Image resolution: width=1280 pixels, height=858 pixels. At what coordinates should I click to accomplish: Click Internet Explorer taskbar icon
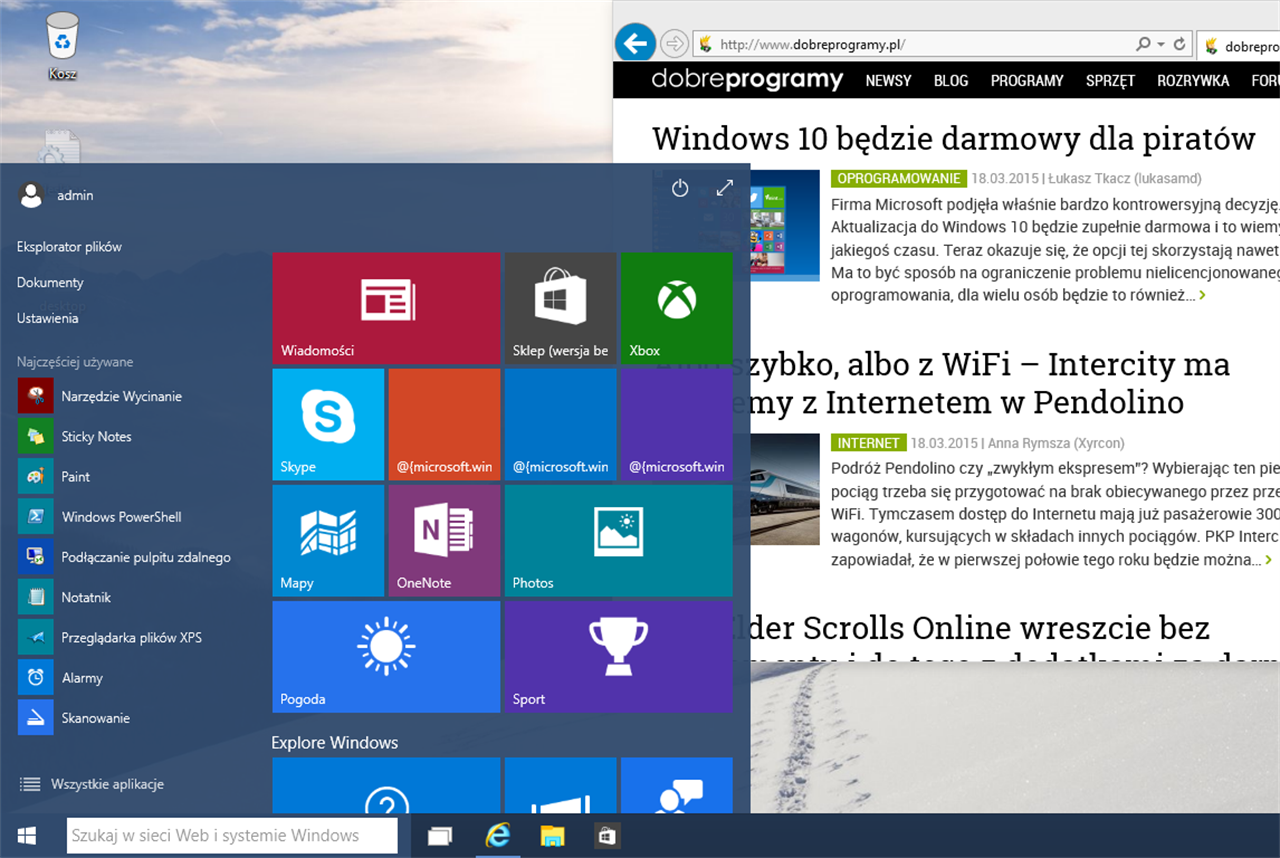[x=497, y=836]
